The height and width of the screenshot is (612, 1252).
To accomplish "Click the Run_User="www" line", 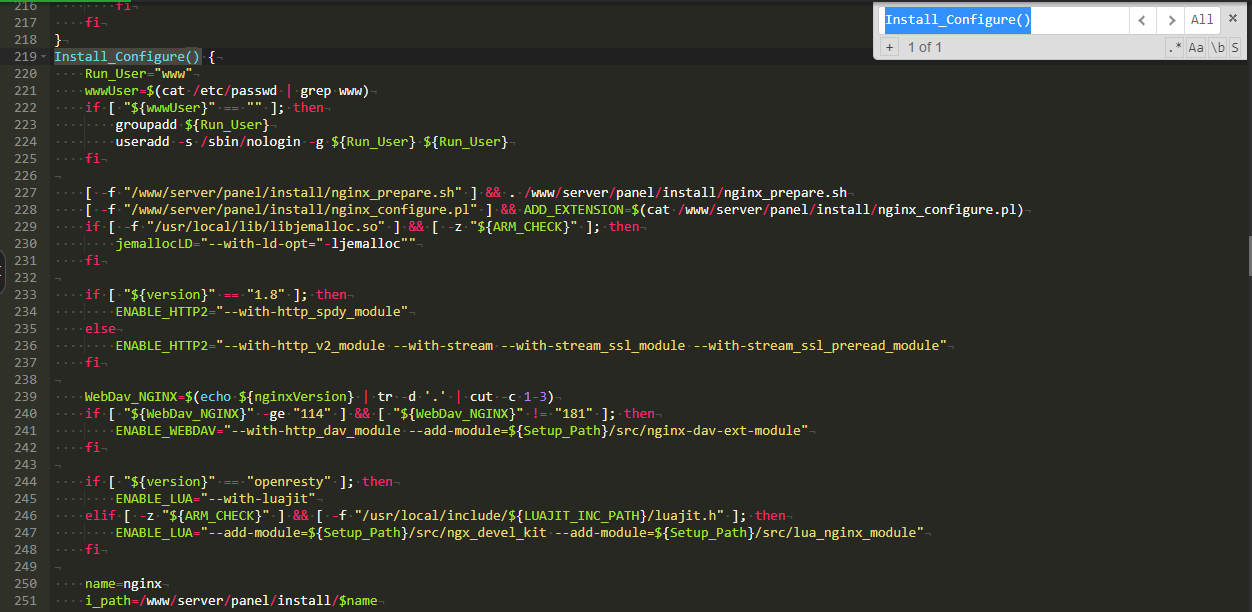I will coord(141,74).
